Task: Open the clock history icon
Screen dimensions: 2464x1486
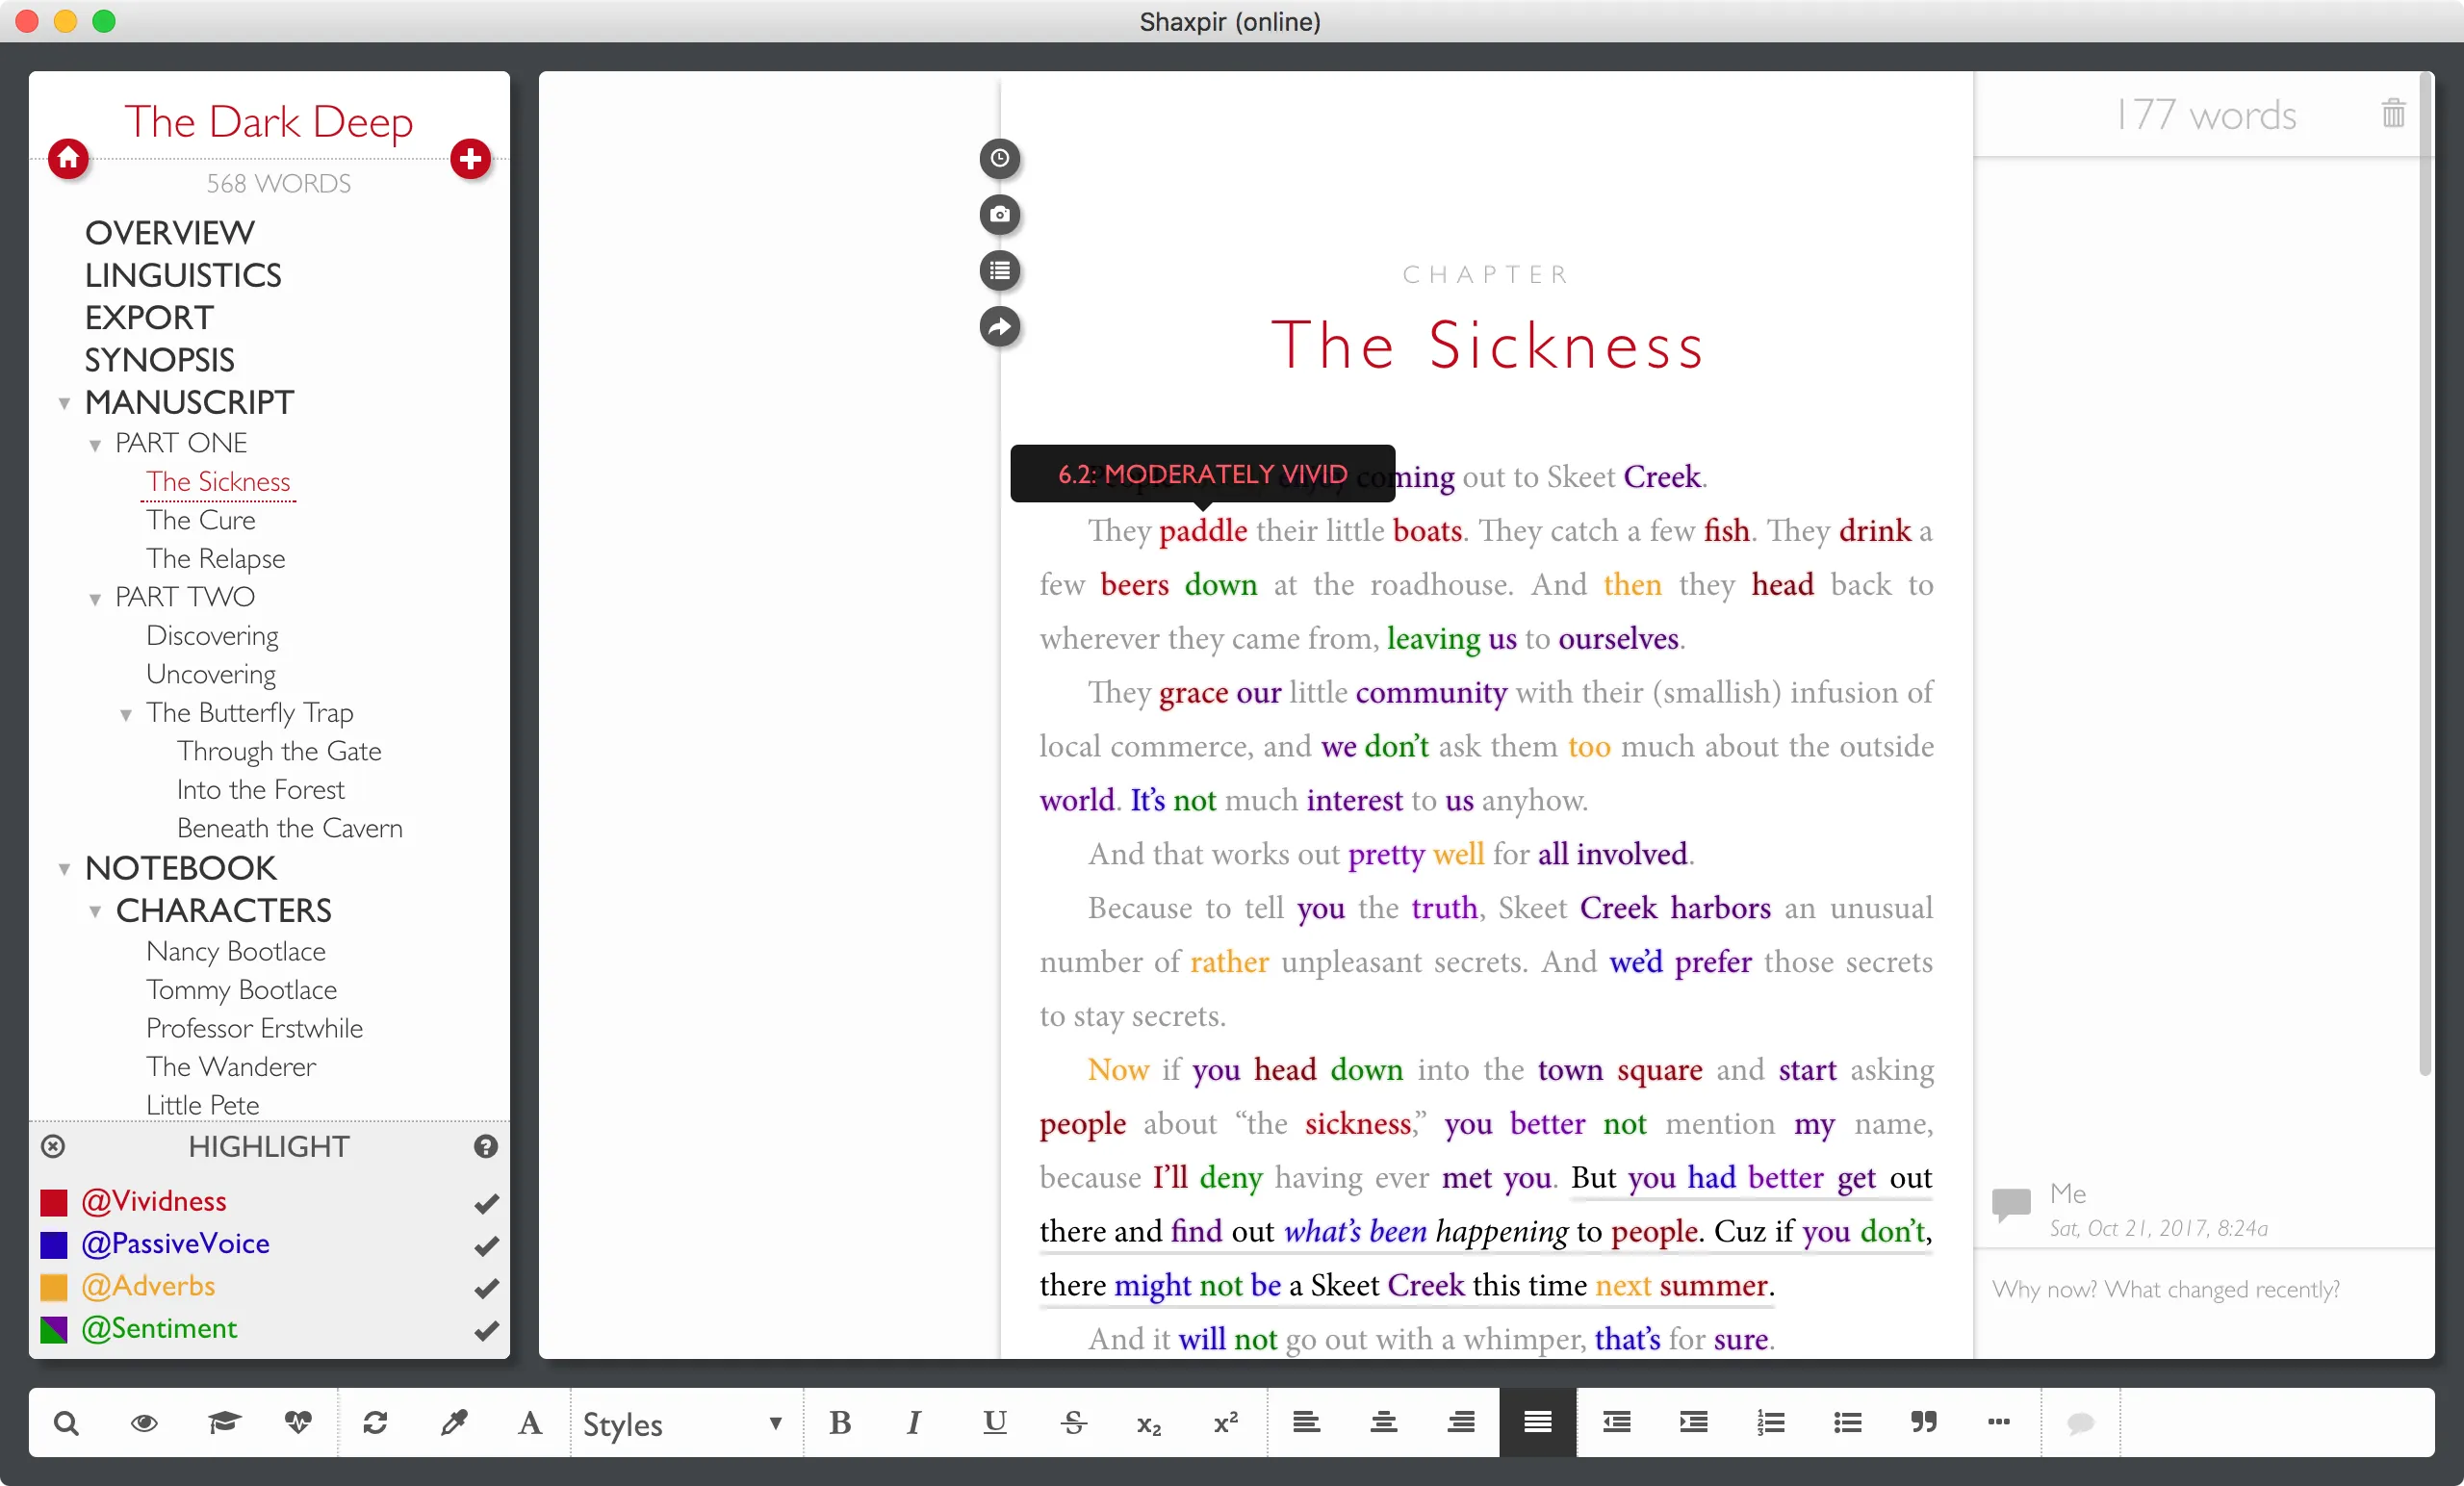Action: point(999,158)
